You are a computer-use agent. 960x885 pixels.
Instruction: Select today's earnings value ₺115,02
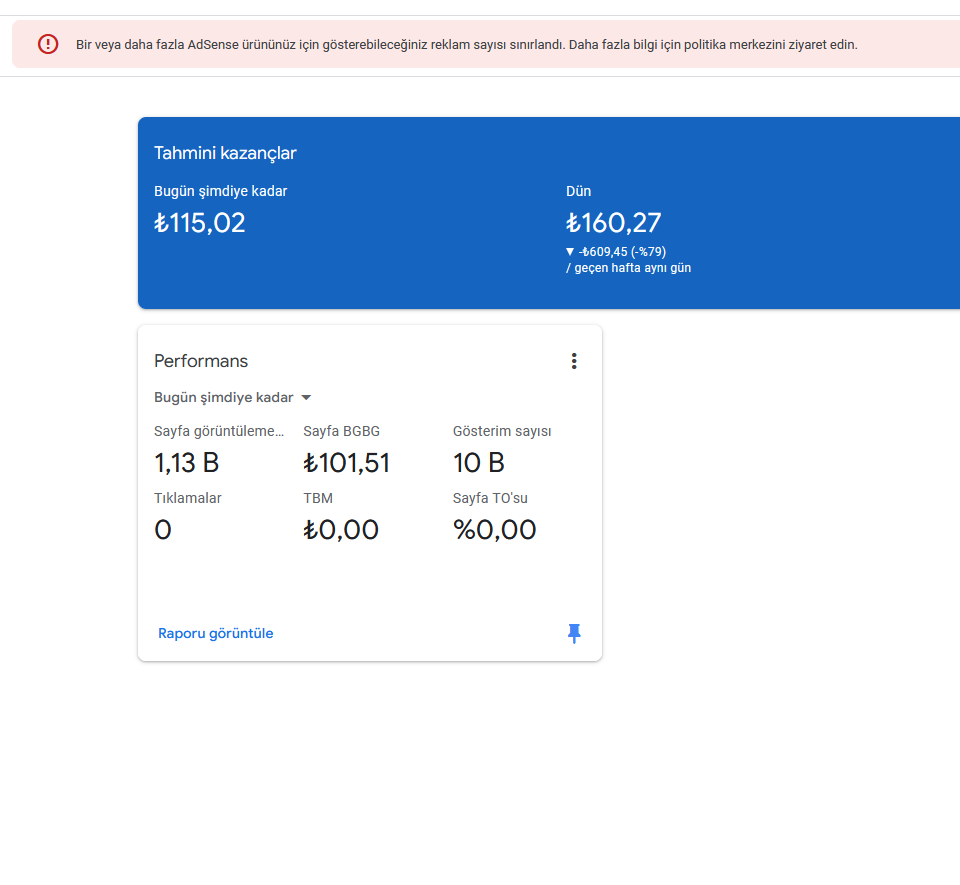pos(200,223)
